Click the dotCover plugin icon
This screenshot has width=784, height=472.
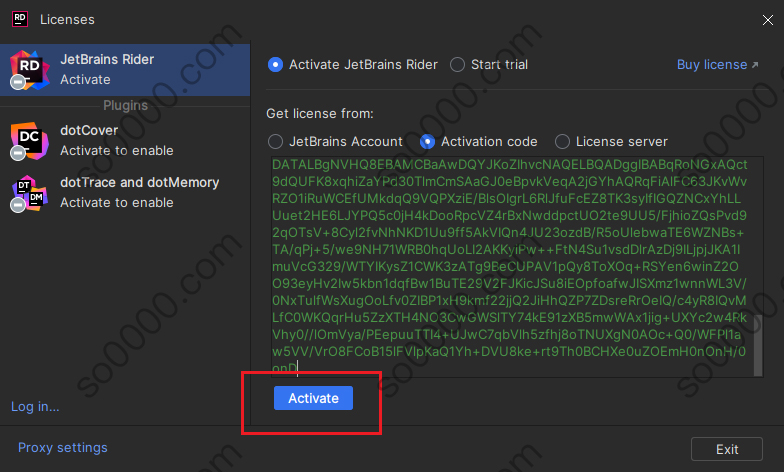pos(30,141)
